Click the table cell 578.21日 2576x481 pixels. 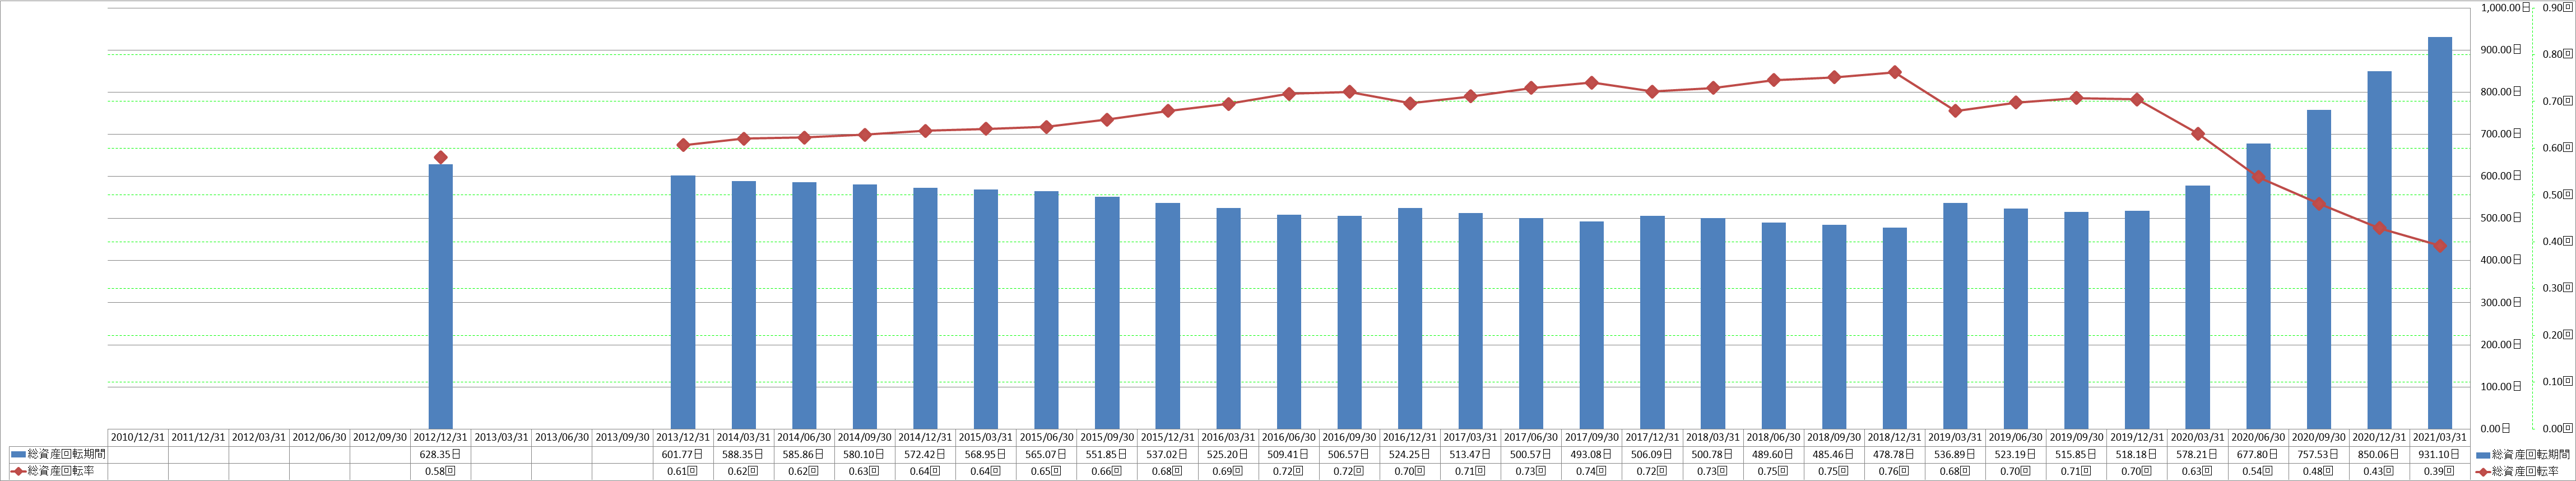[x=2197, y=454]
